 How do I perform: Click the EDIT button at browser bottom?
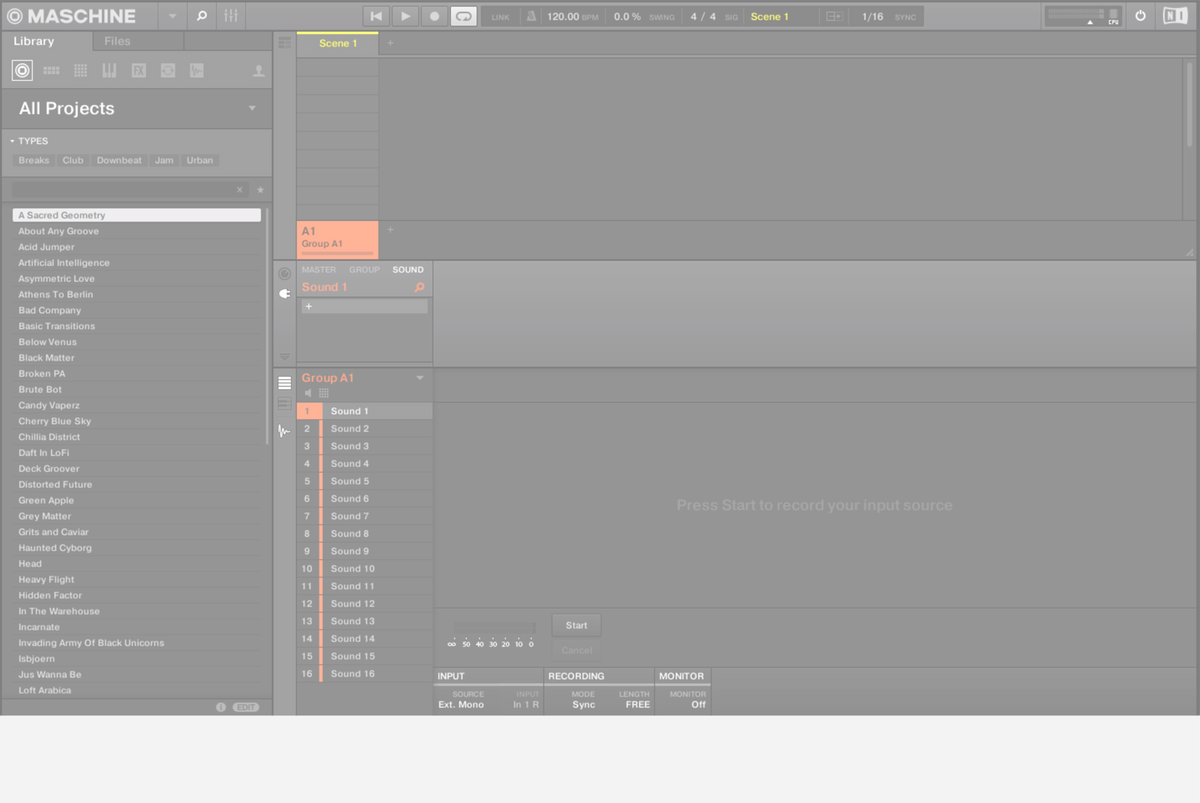(245, 707)
